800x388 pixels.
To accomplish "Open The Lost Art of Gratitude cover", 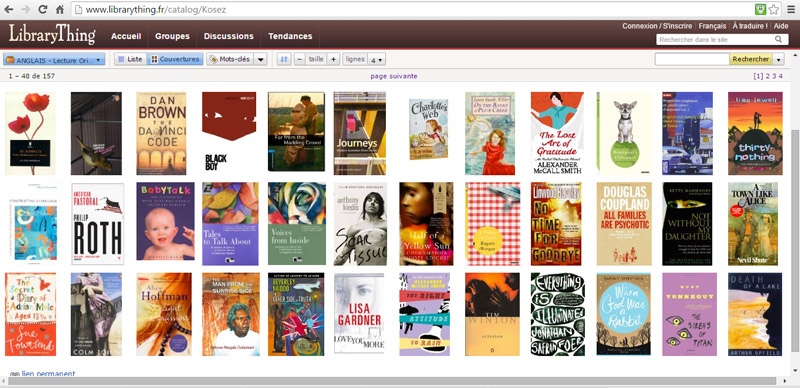I will [x=557, y=133].
